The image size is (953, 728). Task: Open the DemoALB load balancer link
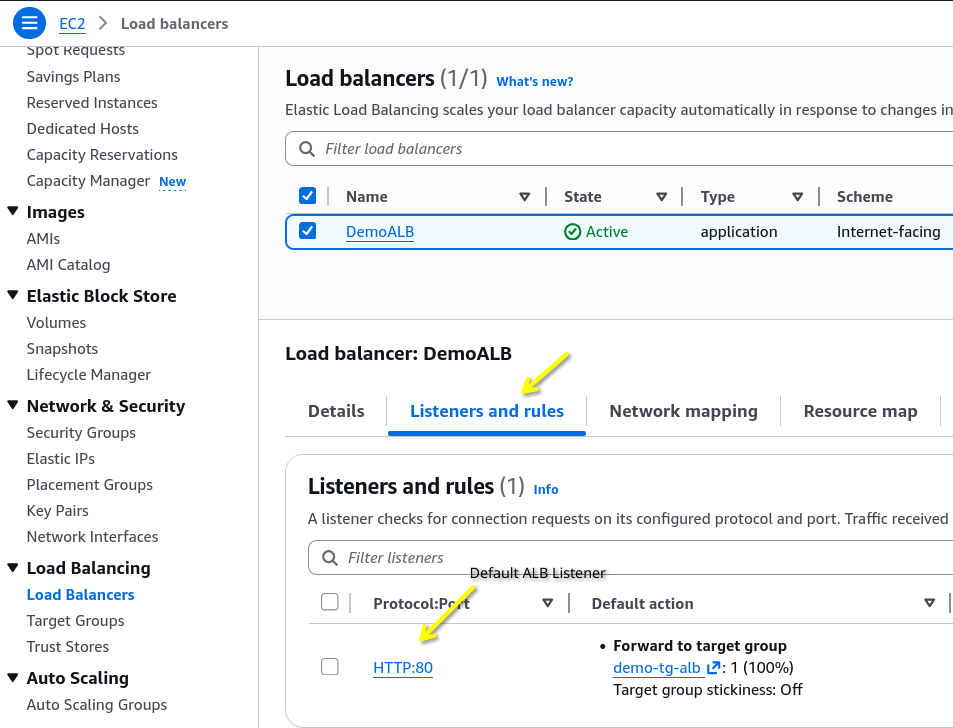[x=380, y=232]
